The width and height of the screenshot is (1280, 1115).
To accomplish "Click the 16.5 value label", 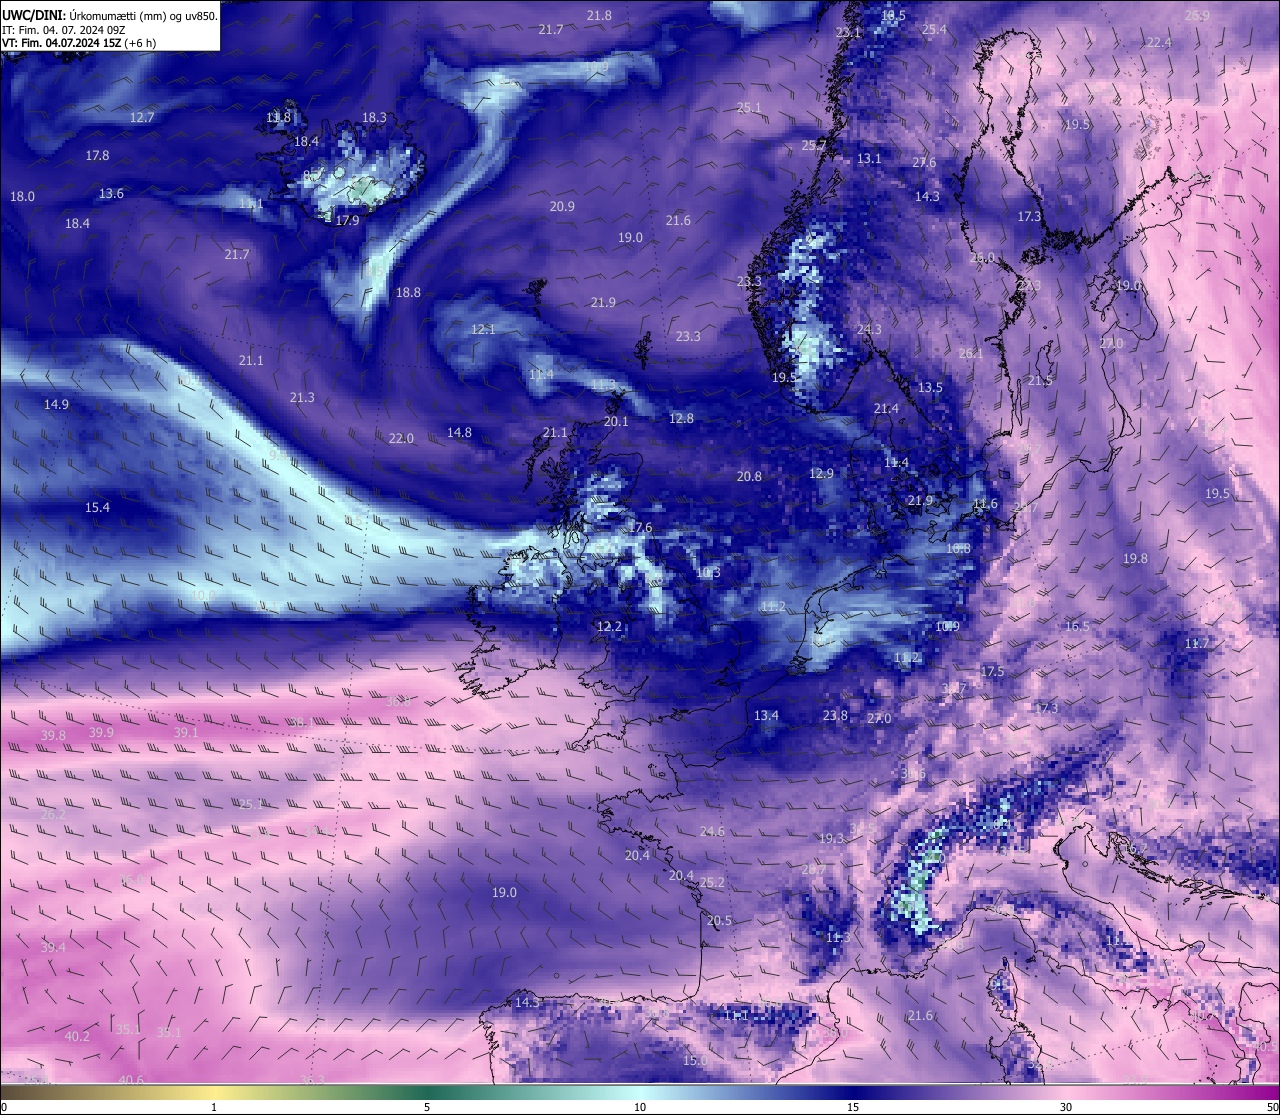I will coord(1077,626).
